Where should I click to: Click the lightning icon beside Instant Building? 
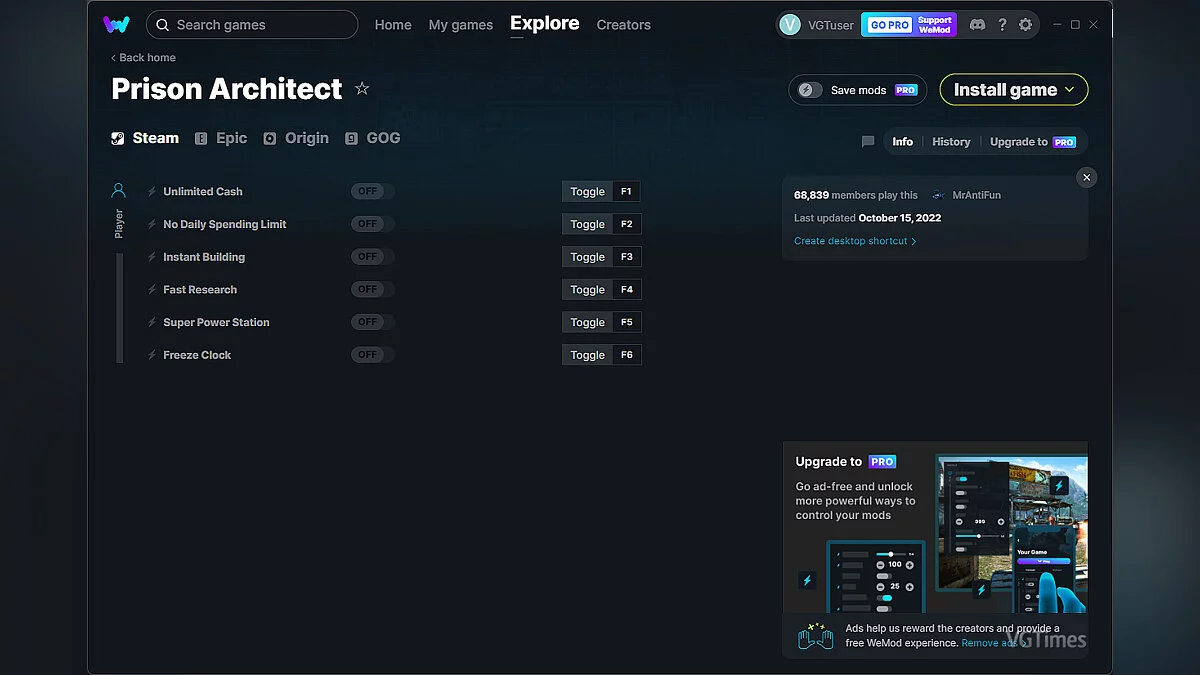pos(152,257)
